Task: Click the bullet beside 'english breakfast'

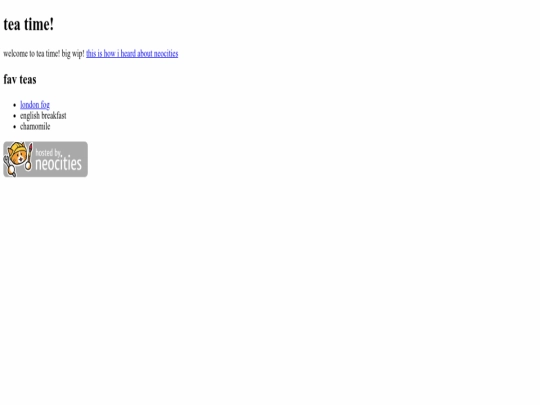Action: (x=14, y=116)
